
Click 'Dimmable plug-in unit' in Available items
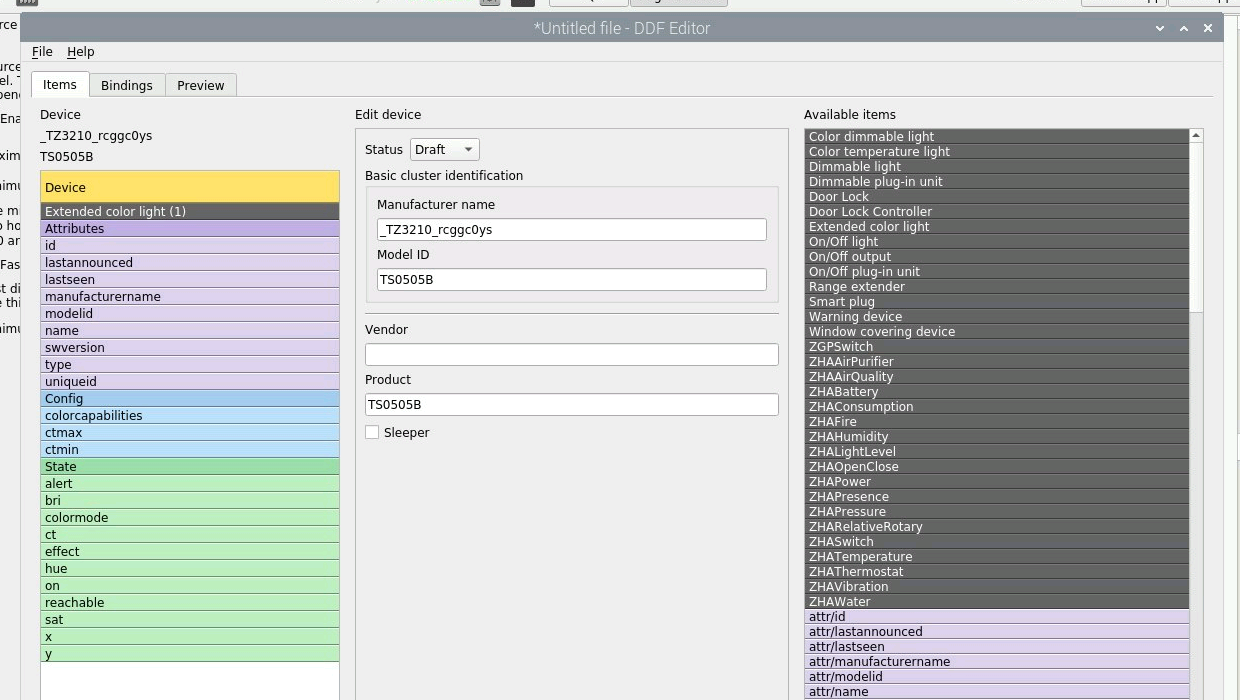[997, 182]
